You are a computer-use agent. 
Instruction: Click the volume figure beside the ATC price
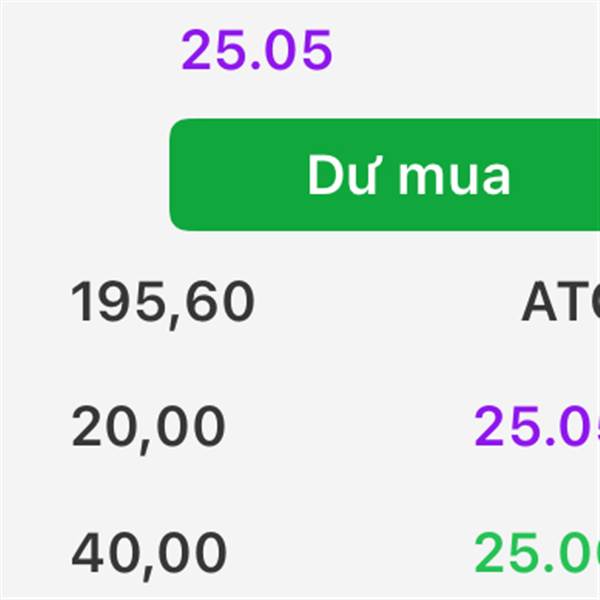pos(162,303)
